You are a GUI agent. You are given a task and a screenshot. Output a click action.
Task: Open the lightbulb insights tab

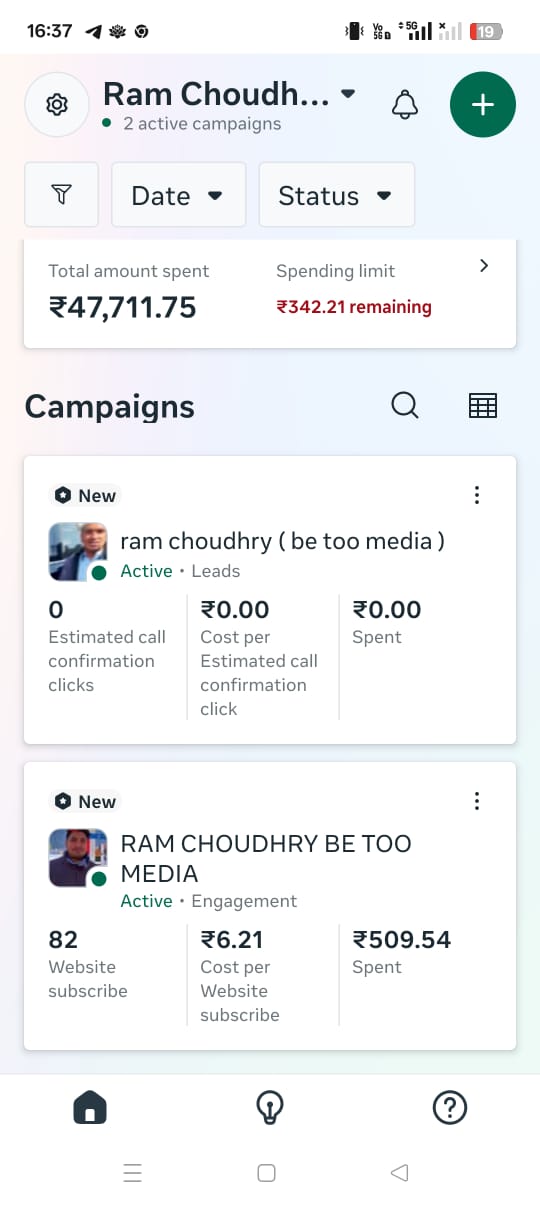click(270, 1107)
